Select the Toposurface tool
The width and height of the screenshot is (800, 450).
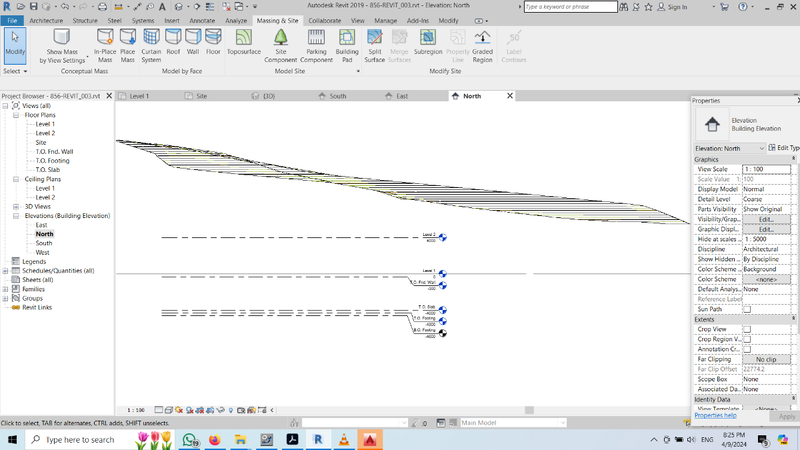click(x=244, y=43)
